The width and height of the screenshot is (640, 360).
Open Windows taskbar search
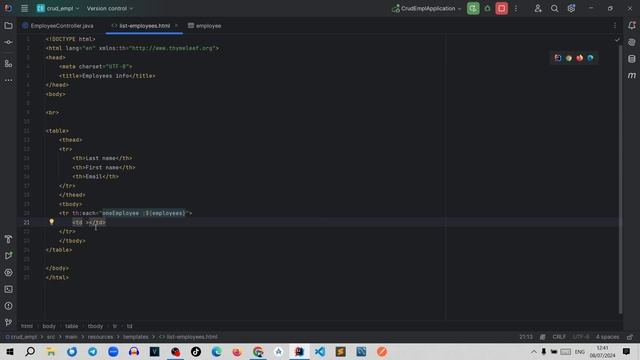tap(30, 351)
